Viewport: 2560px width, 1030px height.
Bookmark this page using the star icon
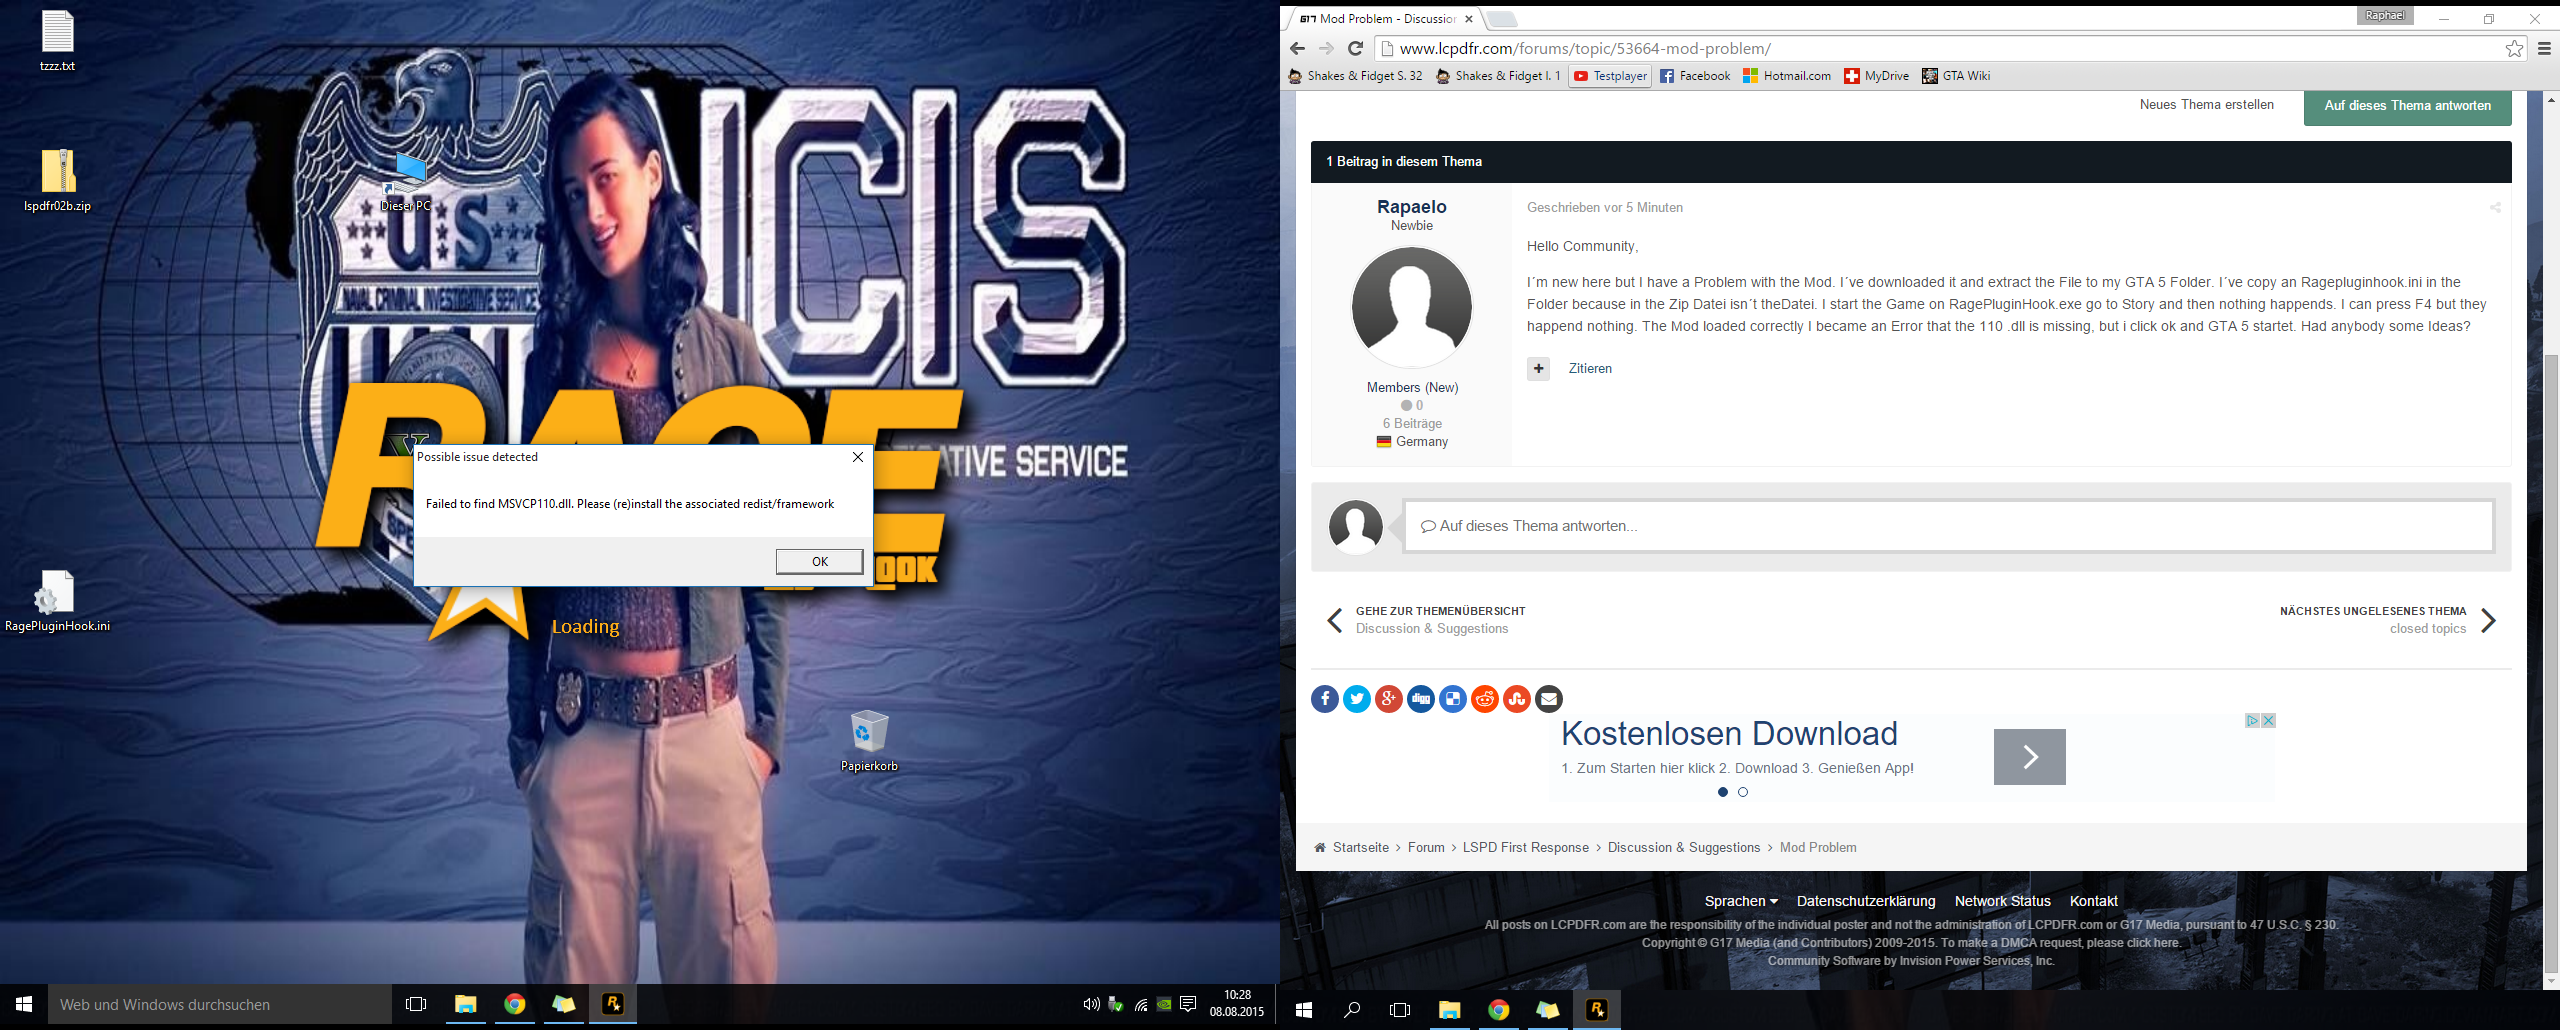pyautogui.click(x=2514, y=48)
